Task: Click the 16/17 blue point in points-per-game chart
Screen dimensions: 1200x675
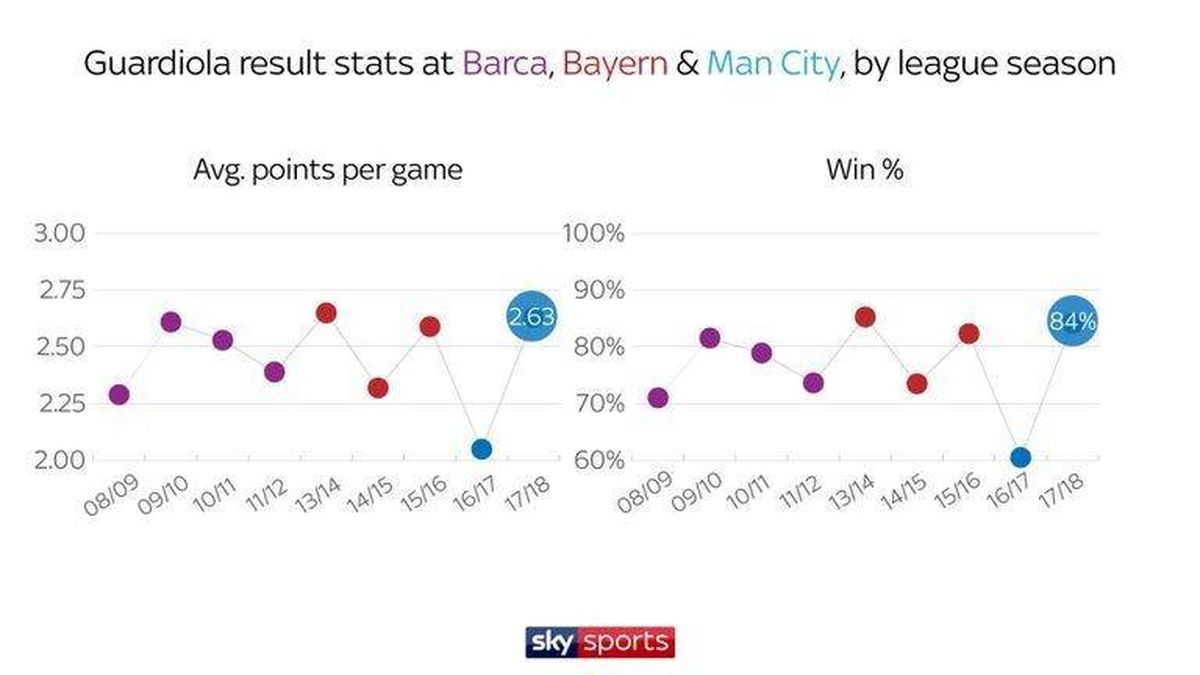Action: click(x=481, y=449)
